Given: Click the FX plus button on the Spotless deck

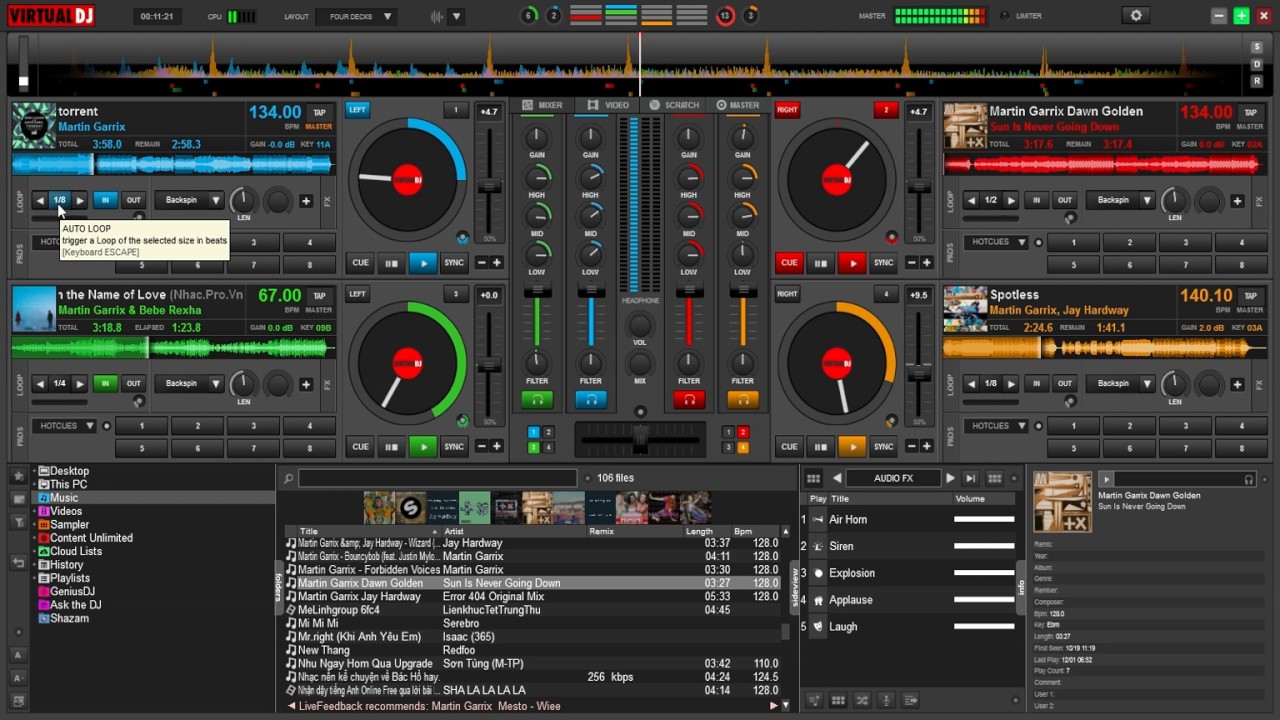Looking at the screenshot, I should coord(1237,384).
